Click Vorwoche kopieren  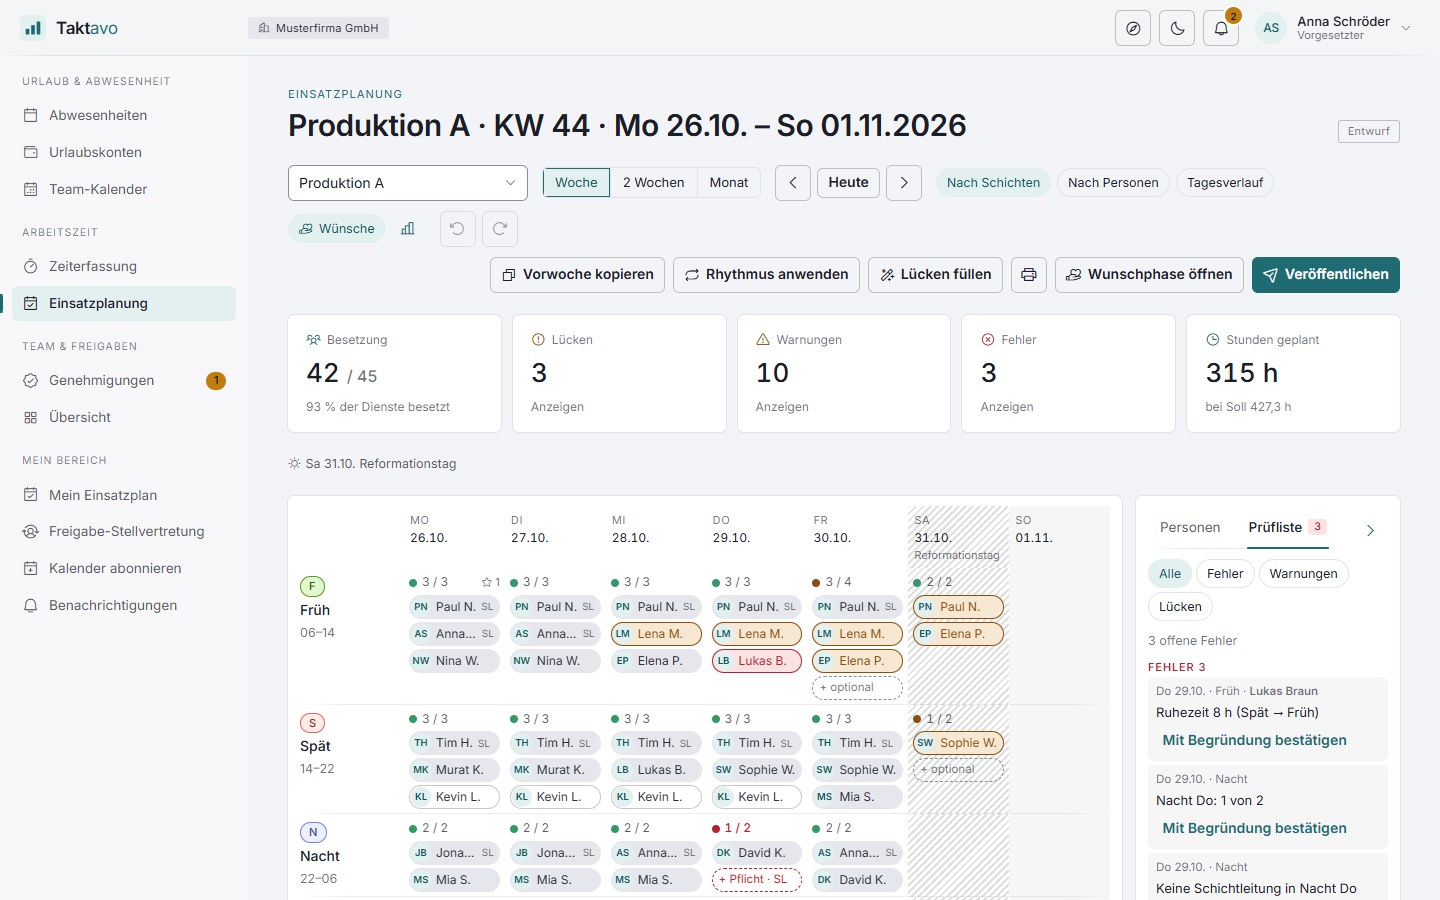[x=577, y=275]
